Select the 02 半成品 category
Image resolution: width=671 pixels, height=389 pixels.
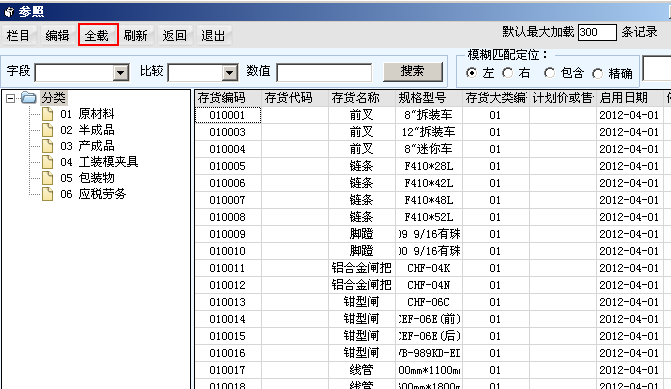click(x=87, y=130)
